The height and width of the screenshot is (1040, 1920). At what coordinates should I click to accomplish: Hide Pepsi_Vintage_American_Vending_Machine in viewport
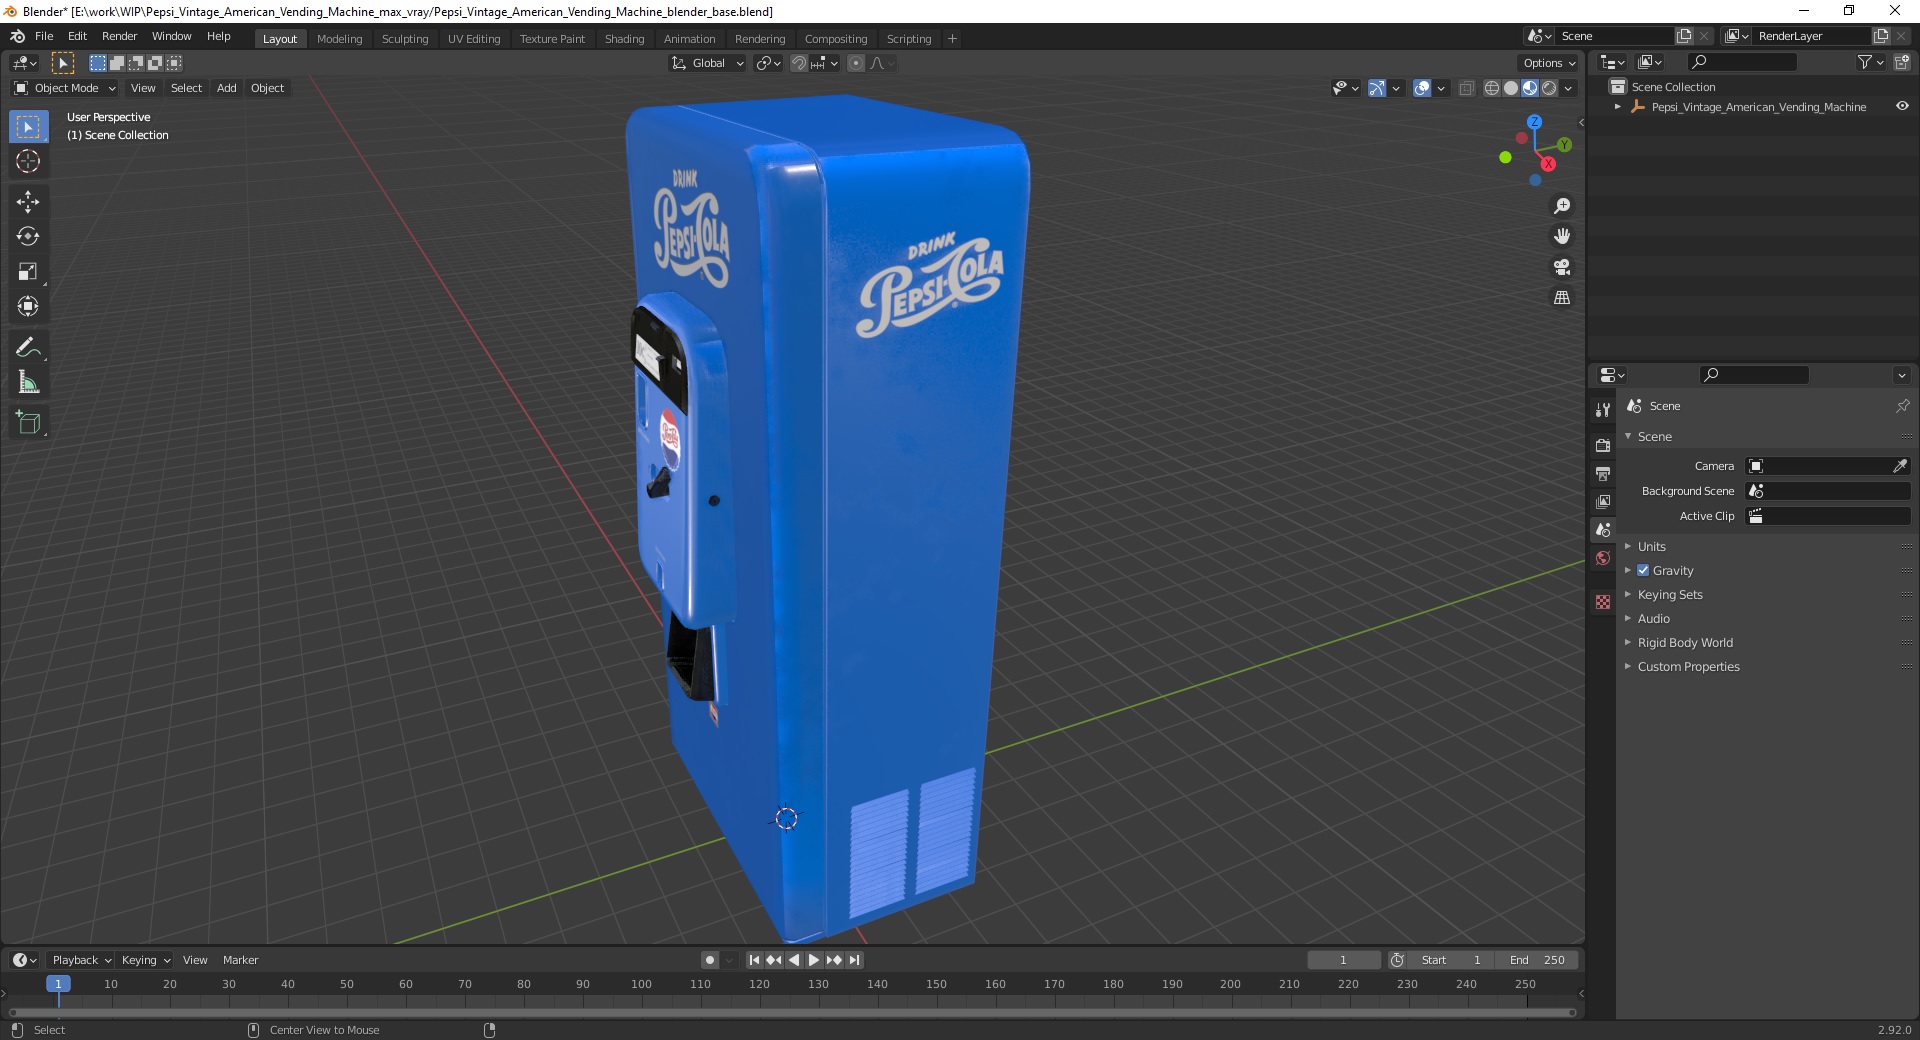click(1902, 107)
